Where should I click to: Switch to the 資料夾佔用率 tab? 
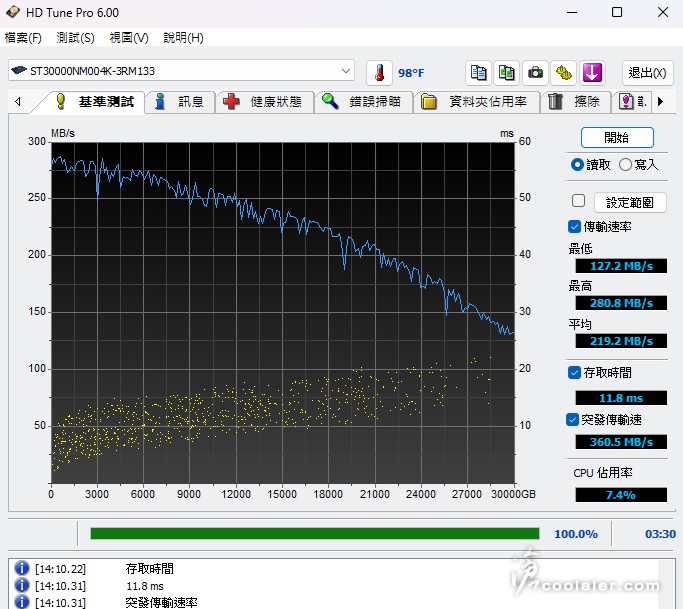[477, 102]
